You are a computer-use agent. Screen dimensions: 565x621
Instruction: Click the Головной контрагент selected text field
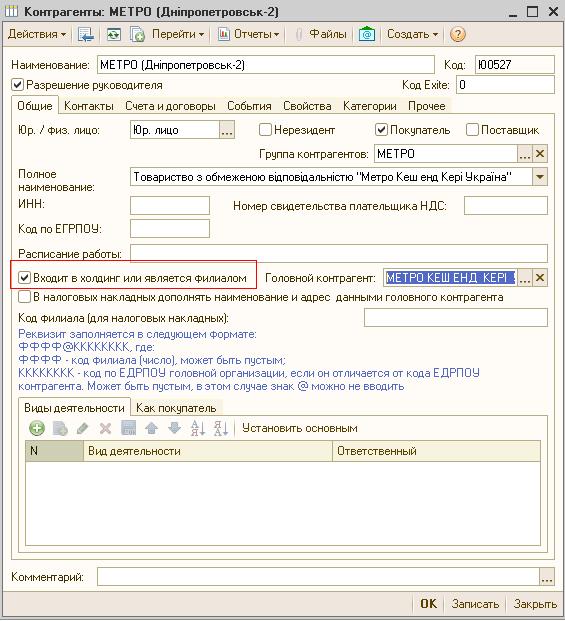tap(450, 278)
